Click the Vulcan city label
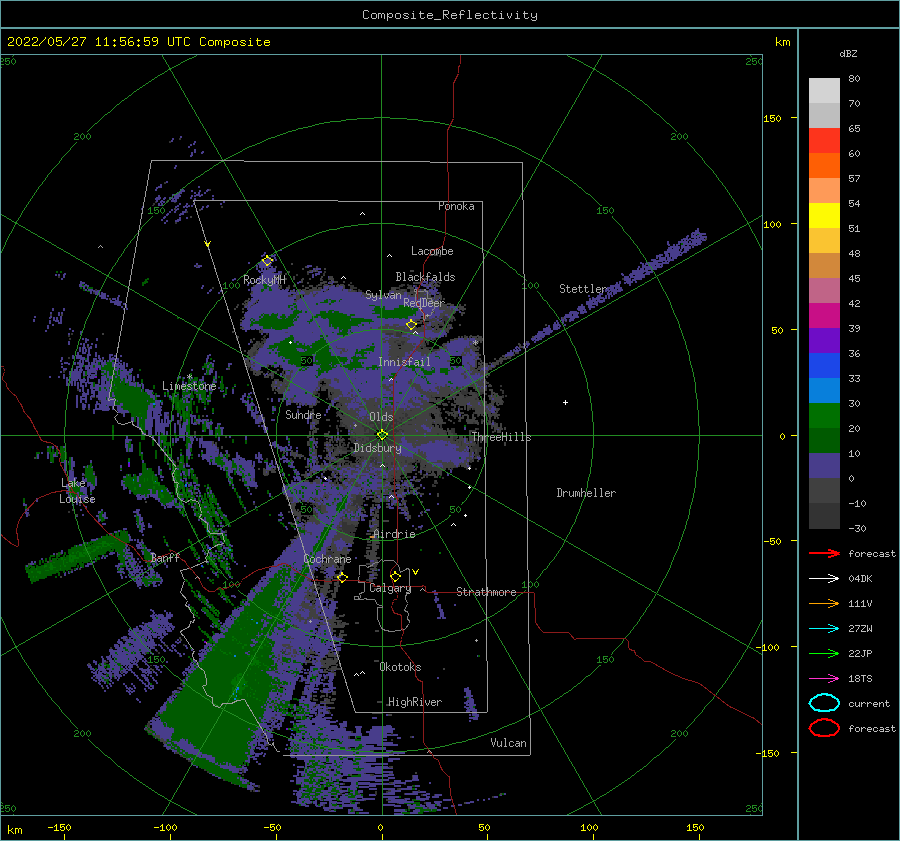900x841 pixels. pyautogui.click(x=509, y=743)
